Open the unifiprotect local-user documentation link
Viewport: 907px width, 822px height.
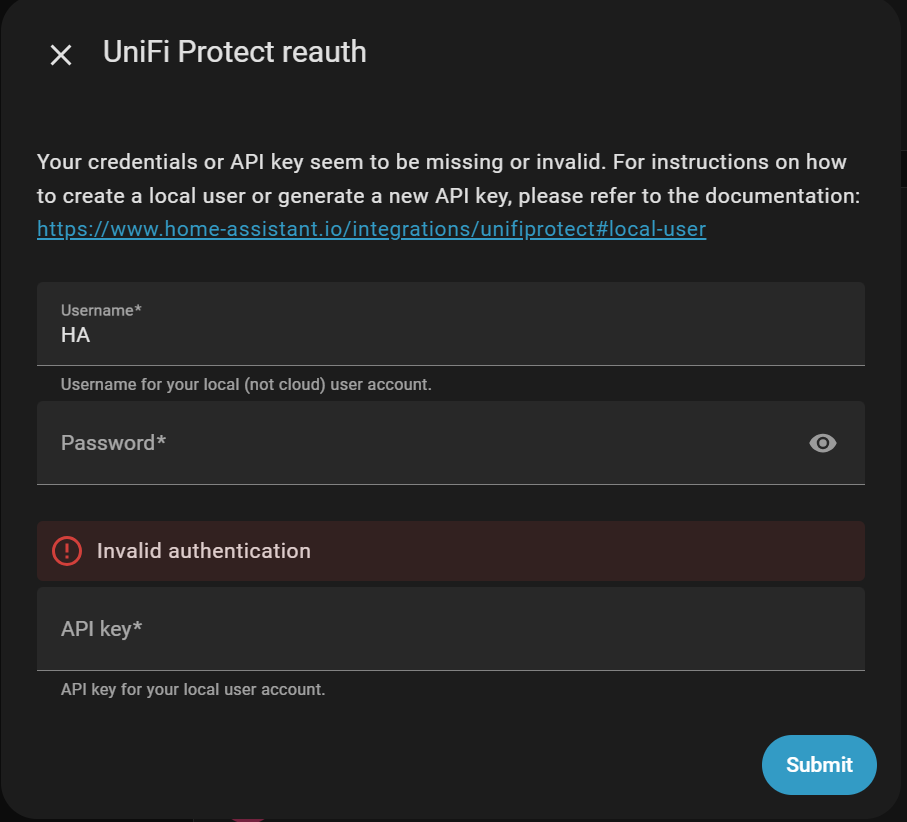pyautogui.click(x=371, y=229)
